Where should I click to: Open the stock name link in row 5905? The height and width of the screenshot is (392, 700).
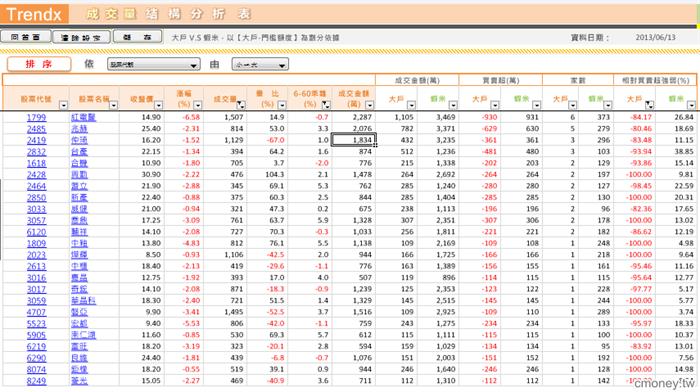83,335
